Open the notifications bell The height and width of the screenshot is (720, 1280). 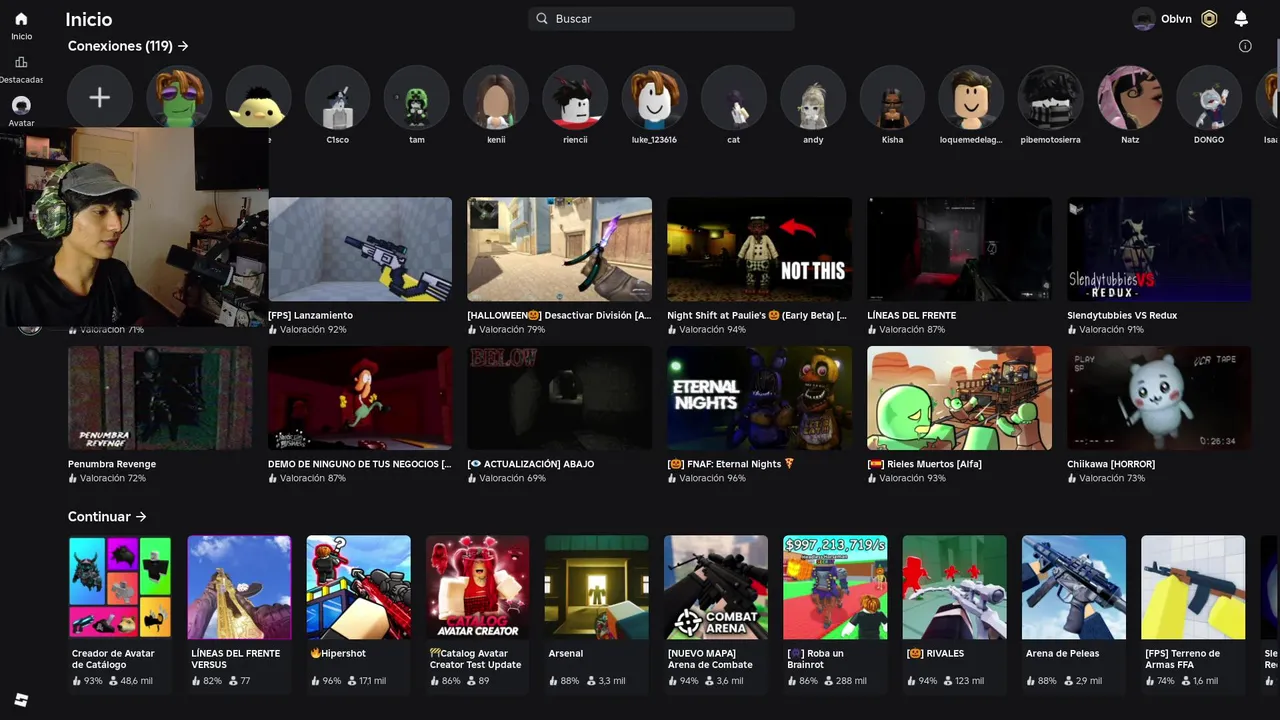click(1241, 19)
